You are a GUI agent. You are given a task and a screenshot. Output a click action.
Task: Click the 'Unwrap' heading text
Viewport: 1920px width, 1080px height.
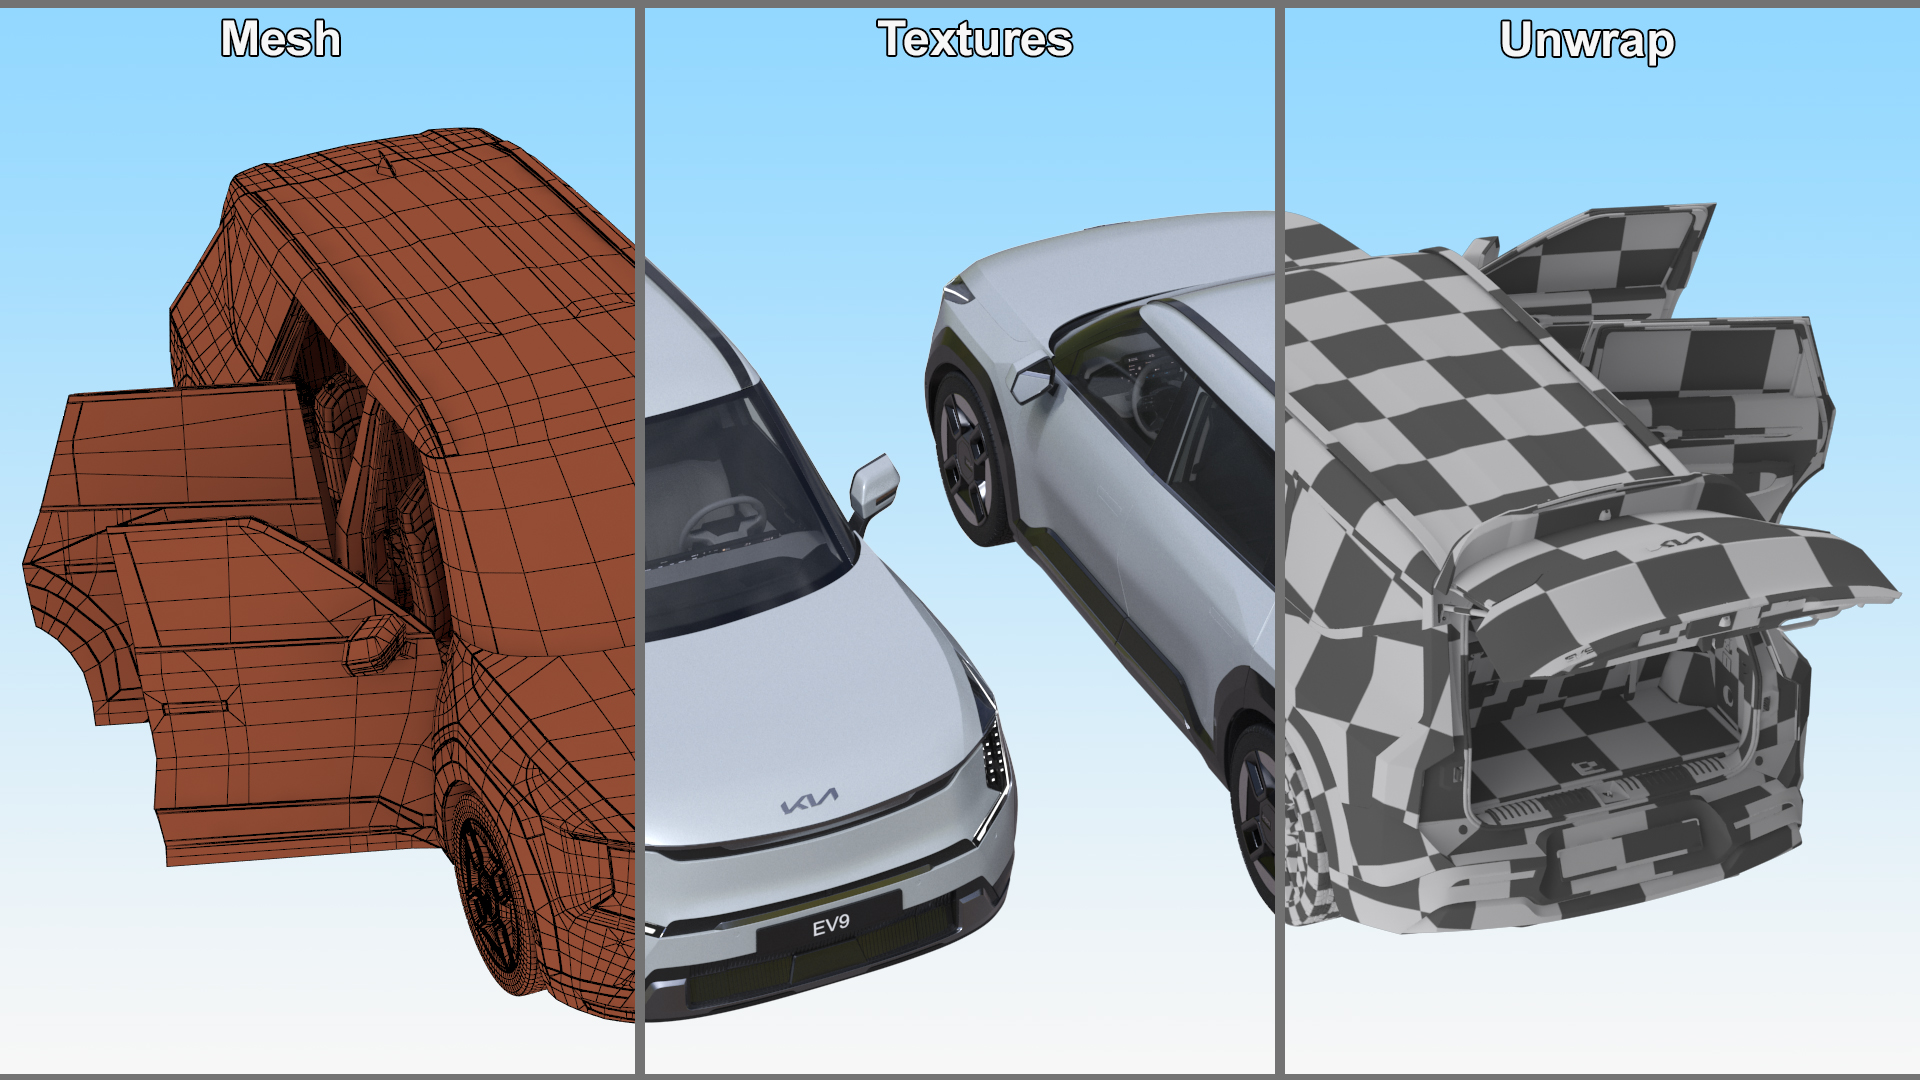pos(1587,42)
